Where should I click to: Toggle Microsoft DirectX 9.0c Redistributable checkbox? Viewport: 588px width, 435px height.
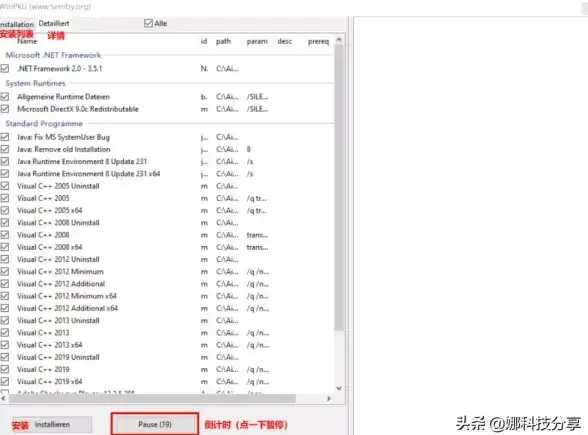[5, 109]
